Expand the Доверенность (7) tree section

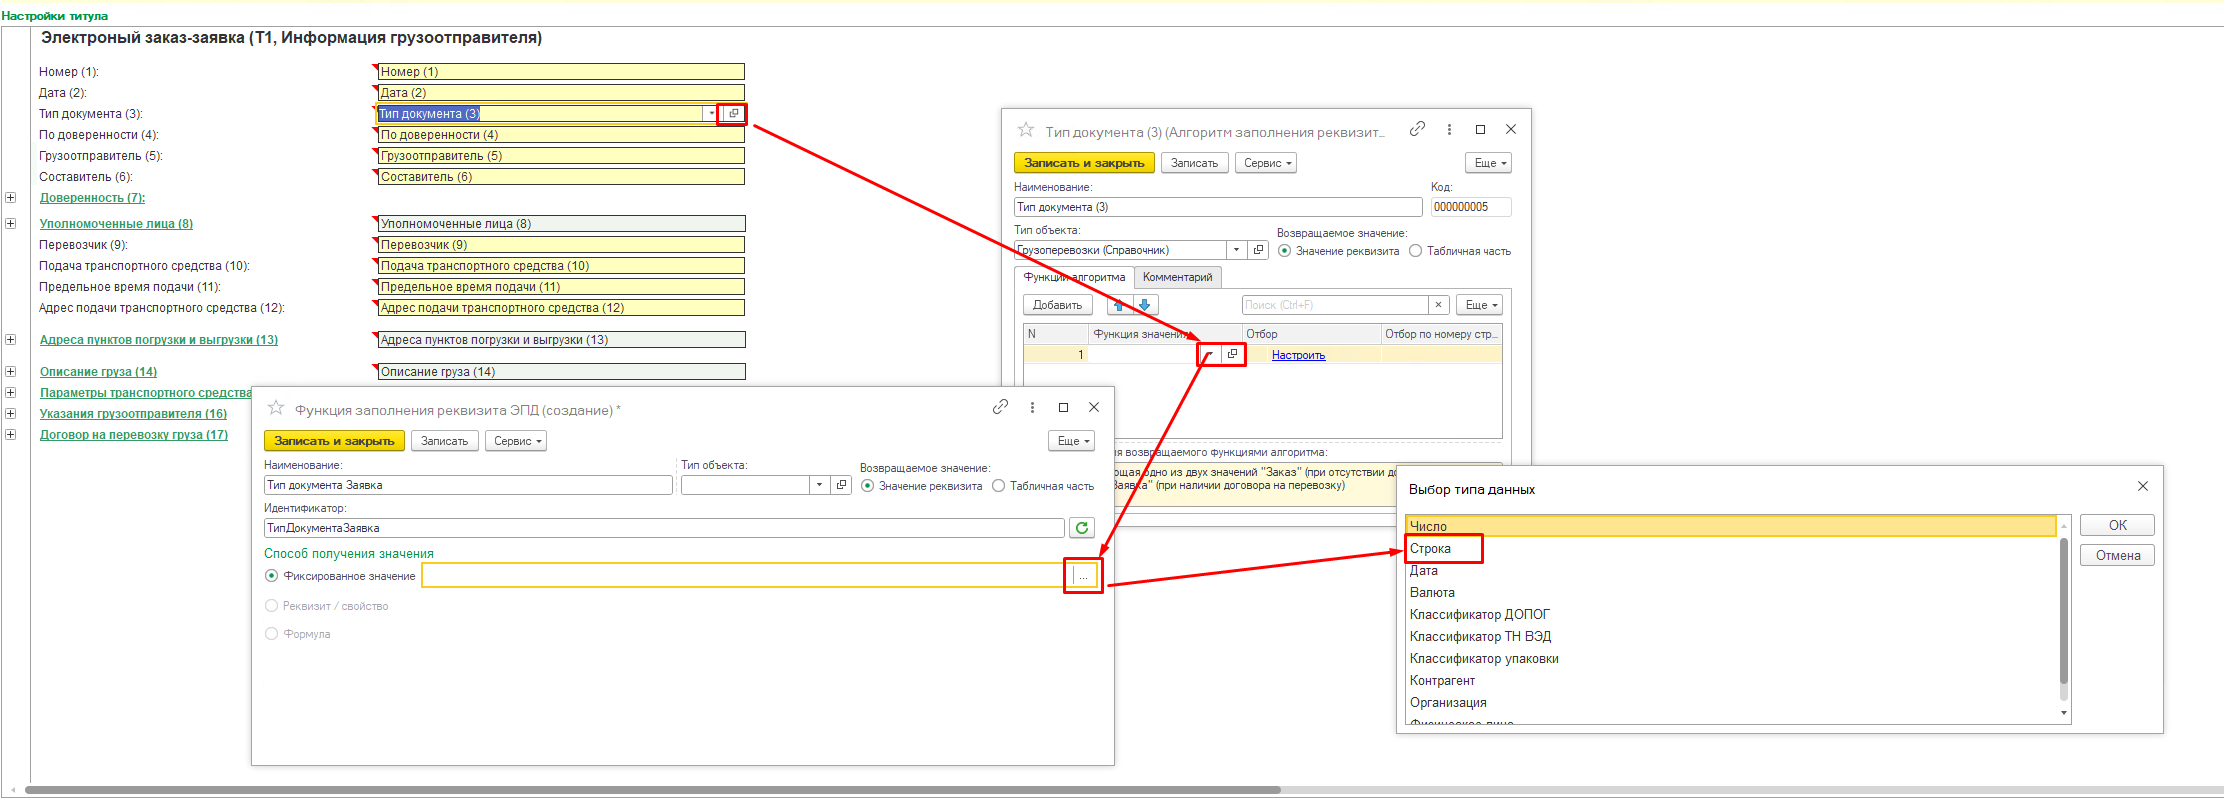click(11, 198)
